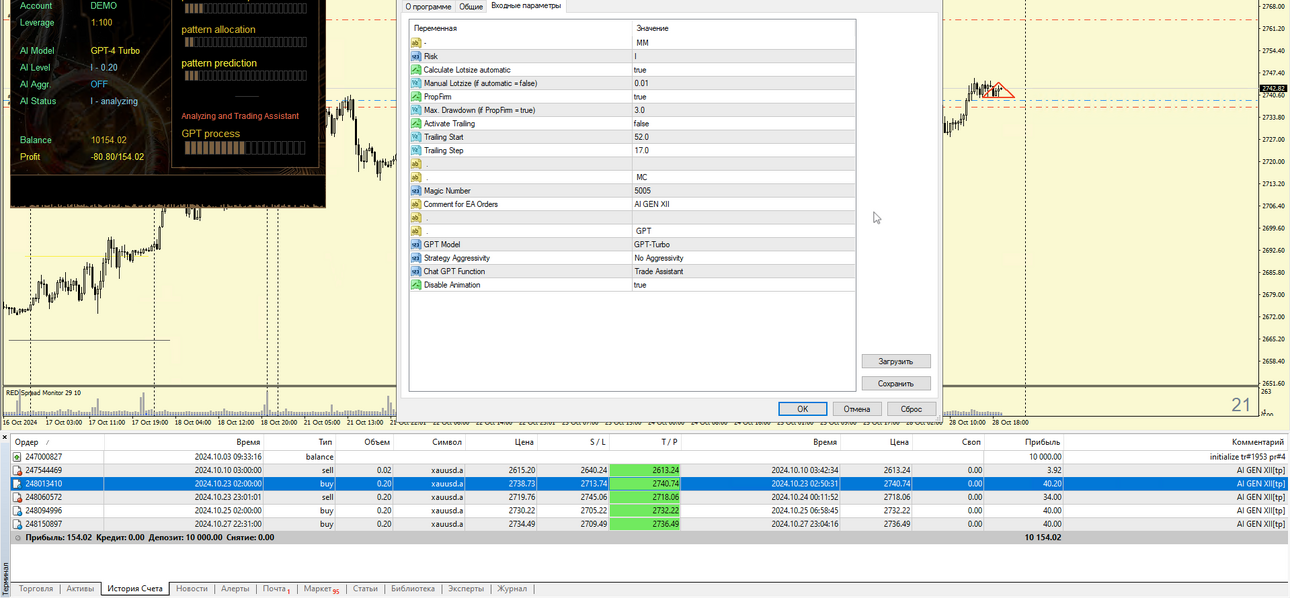Click the string icon in the MM row
The image size is (1290, 598).
click(416, 43)
